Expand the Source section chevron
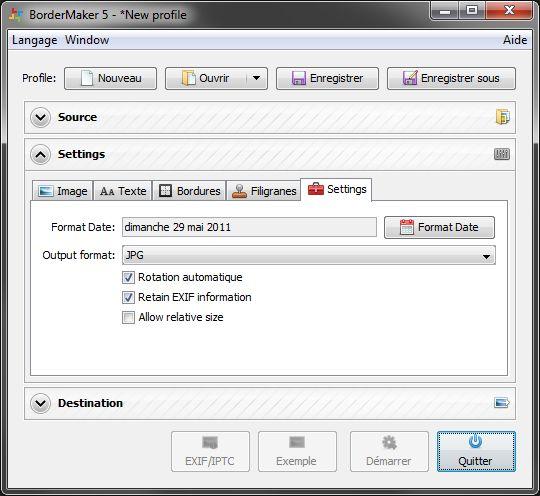The image size is (540, 496). click(41, 117)
